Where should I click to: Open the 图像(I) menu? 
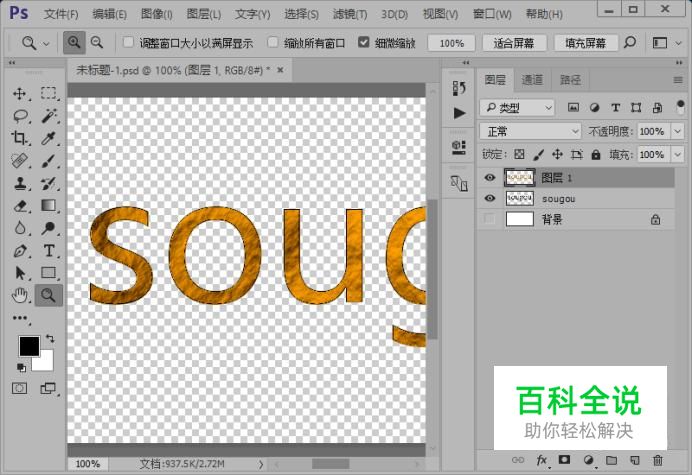tap(156, 14)
